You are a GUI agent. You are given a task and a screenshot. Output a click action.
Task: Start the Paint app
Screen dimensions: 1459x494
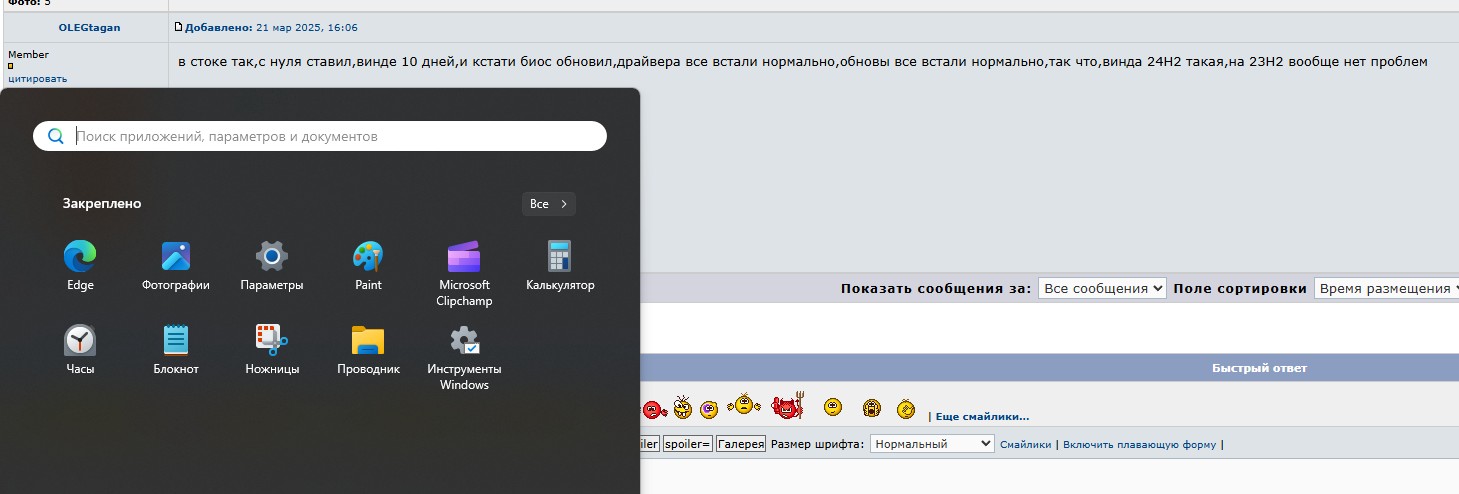point(368,265)
